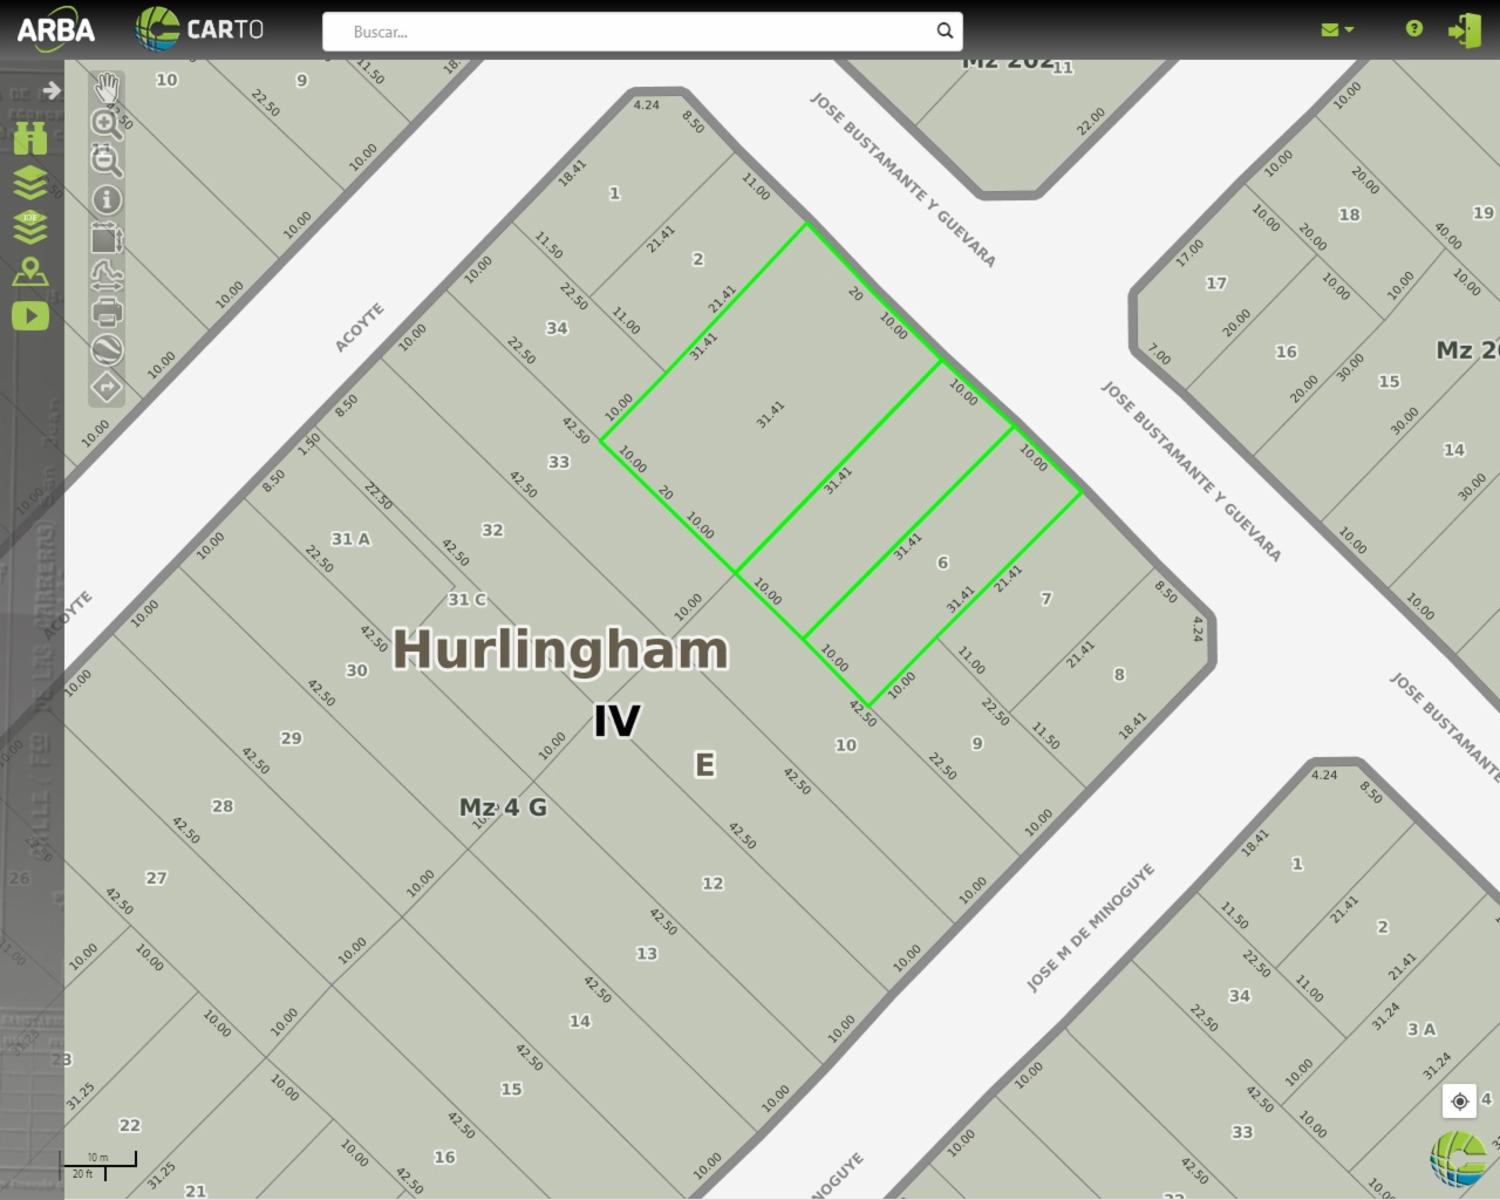
Task: Open the envelope messages dropdown
Action: (1336, 30)
